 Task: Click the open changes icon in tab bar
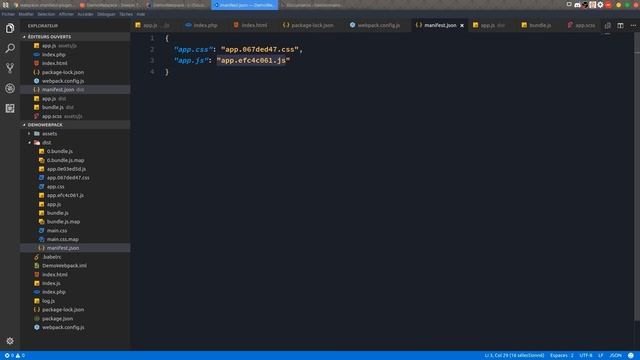pyautogui.click(x=607, y=25)
